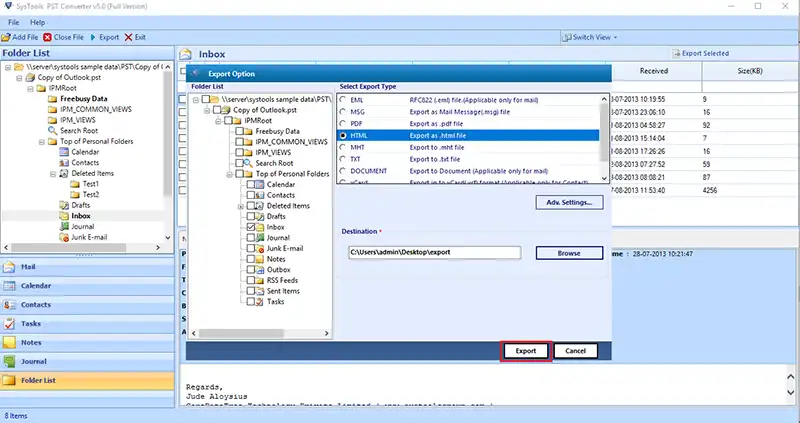Click the Export Selected icon
Image resolution: width=800 pixels, height=423 pixels.
pos(676,54)
